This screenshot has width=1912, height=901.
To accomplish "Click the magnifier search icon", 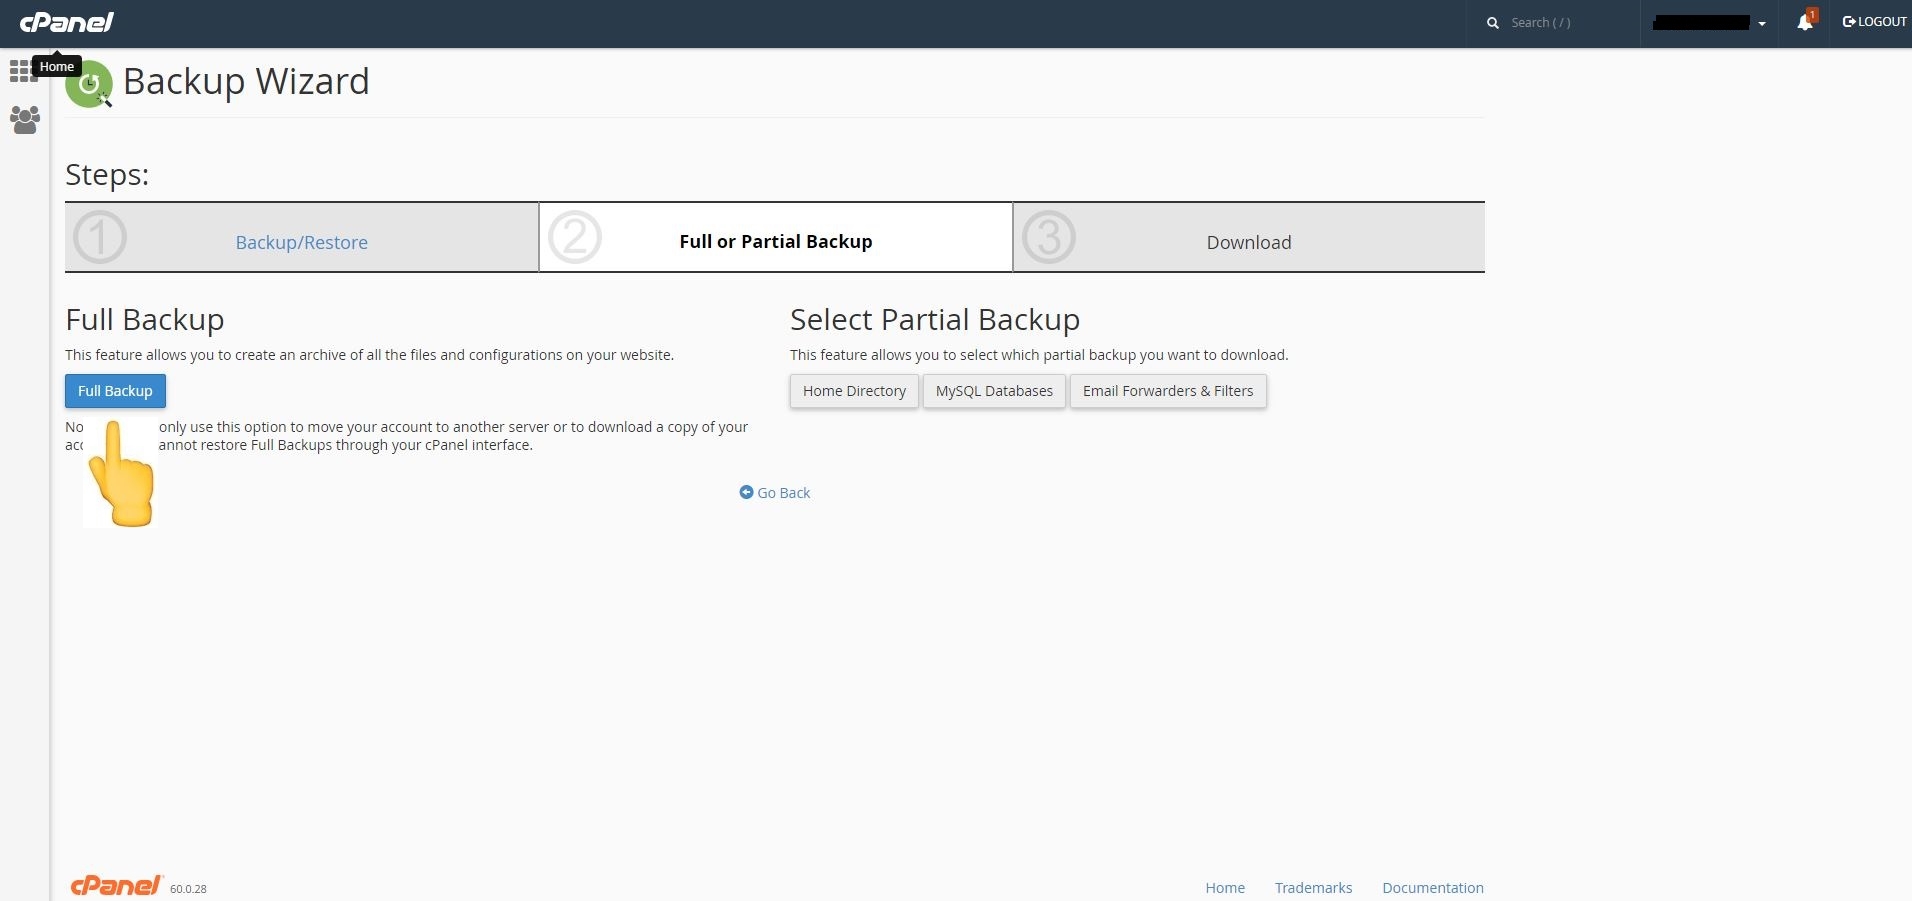I will (1492, 23).
